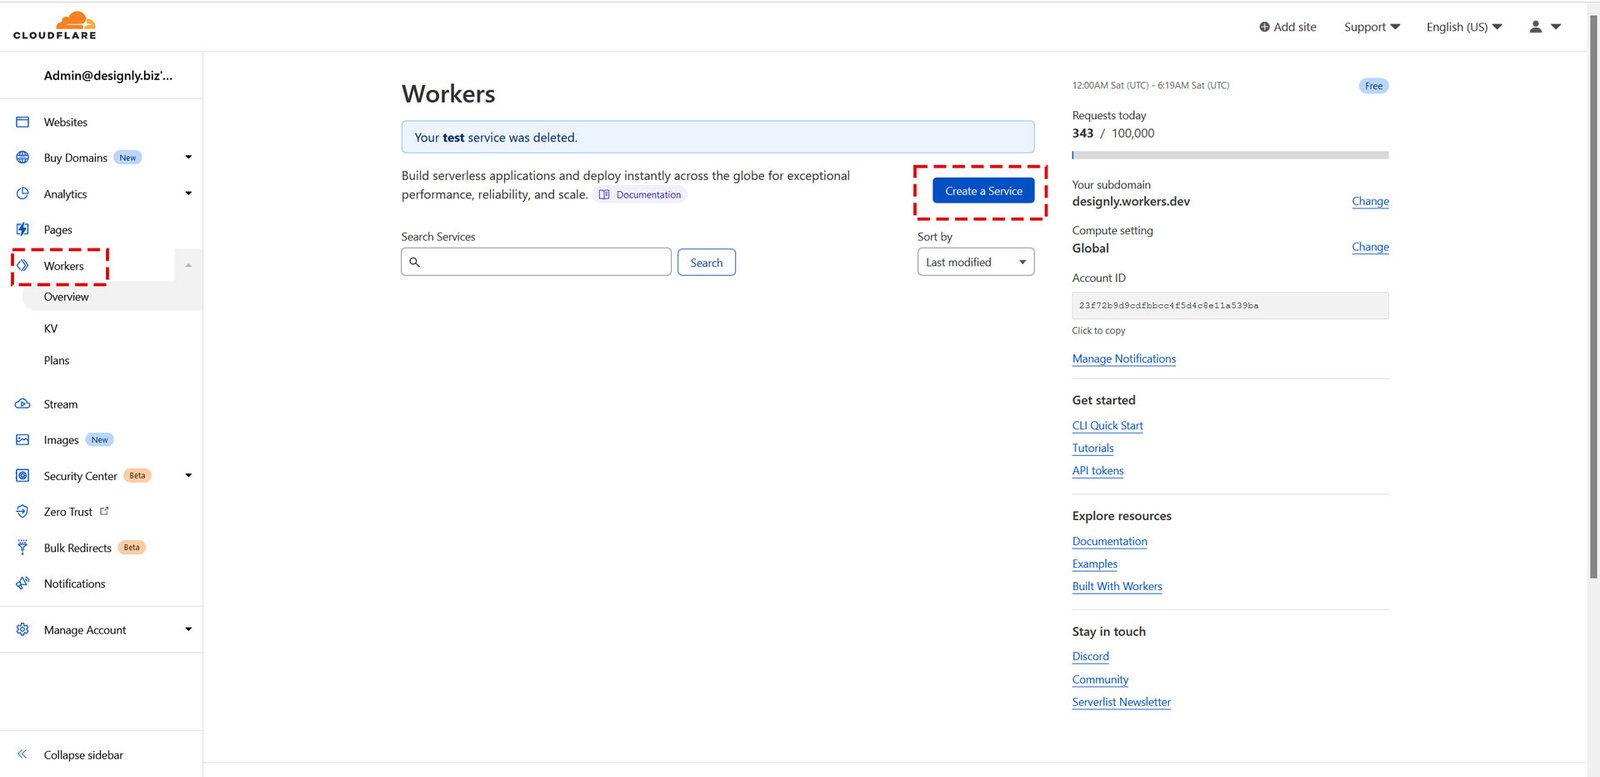Expand the Security Center submenu arrow
Screen dimensions: 1600x777
point(188,476)
